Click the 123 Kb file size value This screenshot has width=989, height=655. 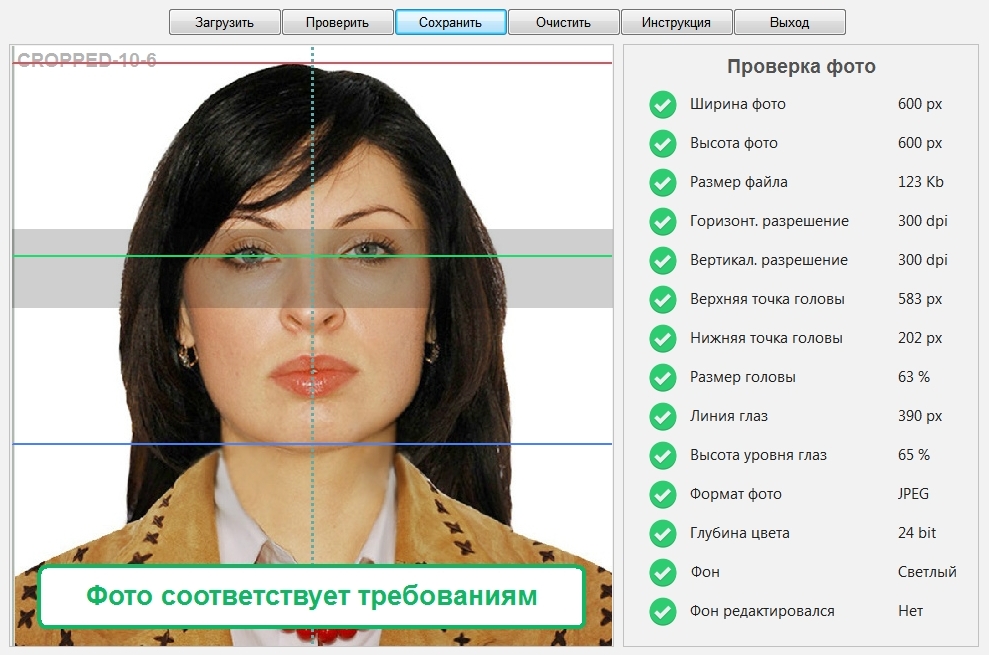(920, 182)
